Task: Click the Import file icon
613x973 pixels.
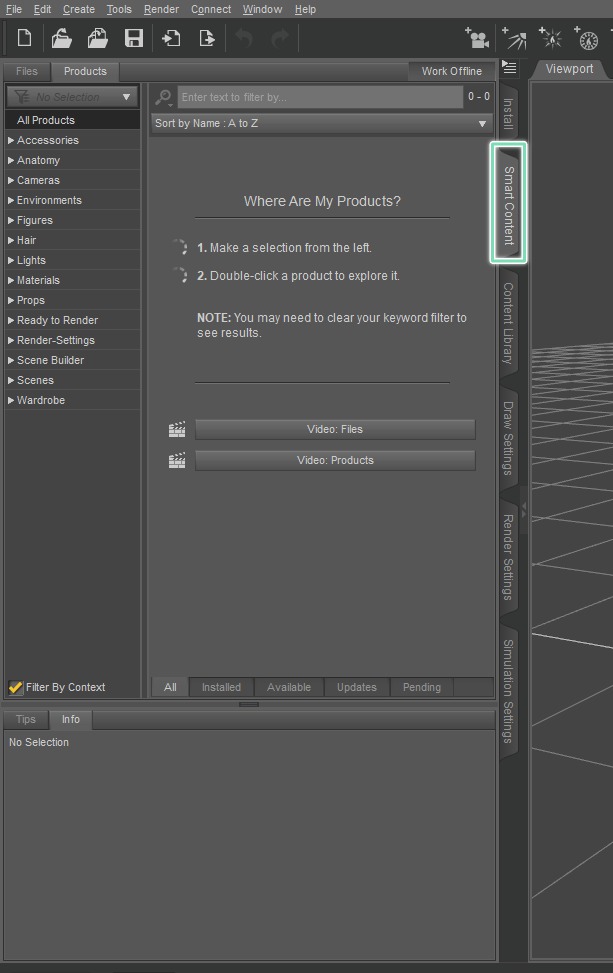Action: (x=171, y=38)
